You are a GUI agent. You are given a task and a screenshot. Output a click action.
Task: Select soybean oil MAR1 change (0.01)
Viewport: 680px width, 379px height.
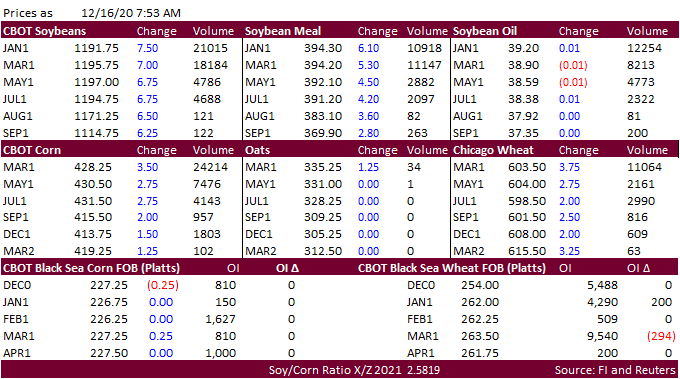(573, 65)
